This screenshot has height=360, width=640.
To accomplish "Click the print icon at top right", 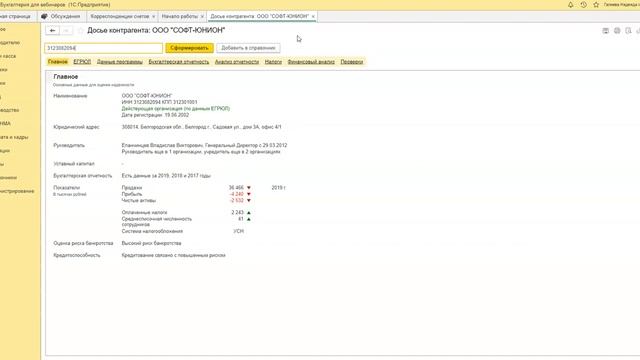I will (x=617, y=31).
